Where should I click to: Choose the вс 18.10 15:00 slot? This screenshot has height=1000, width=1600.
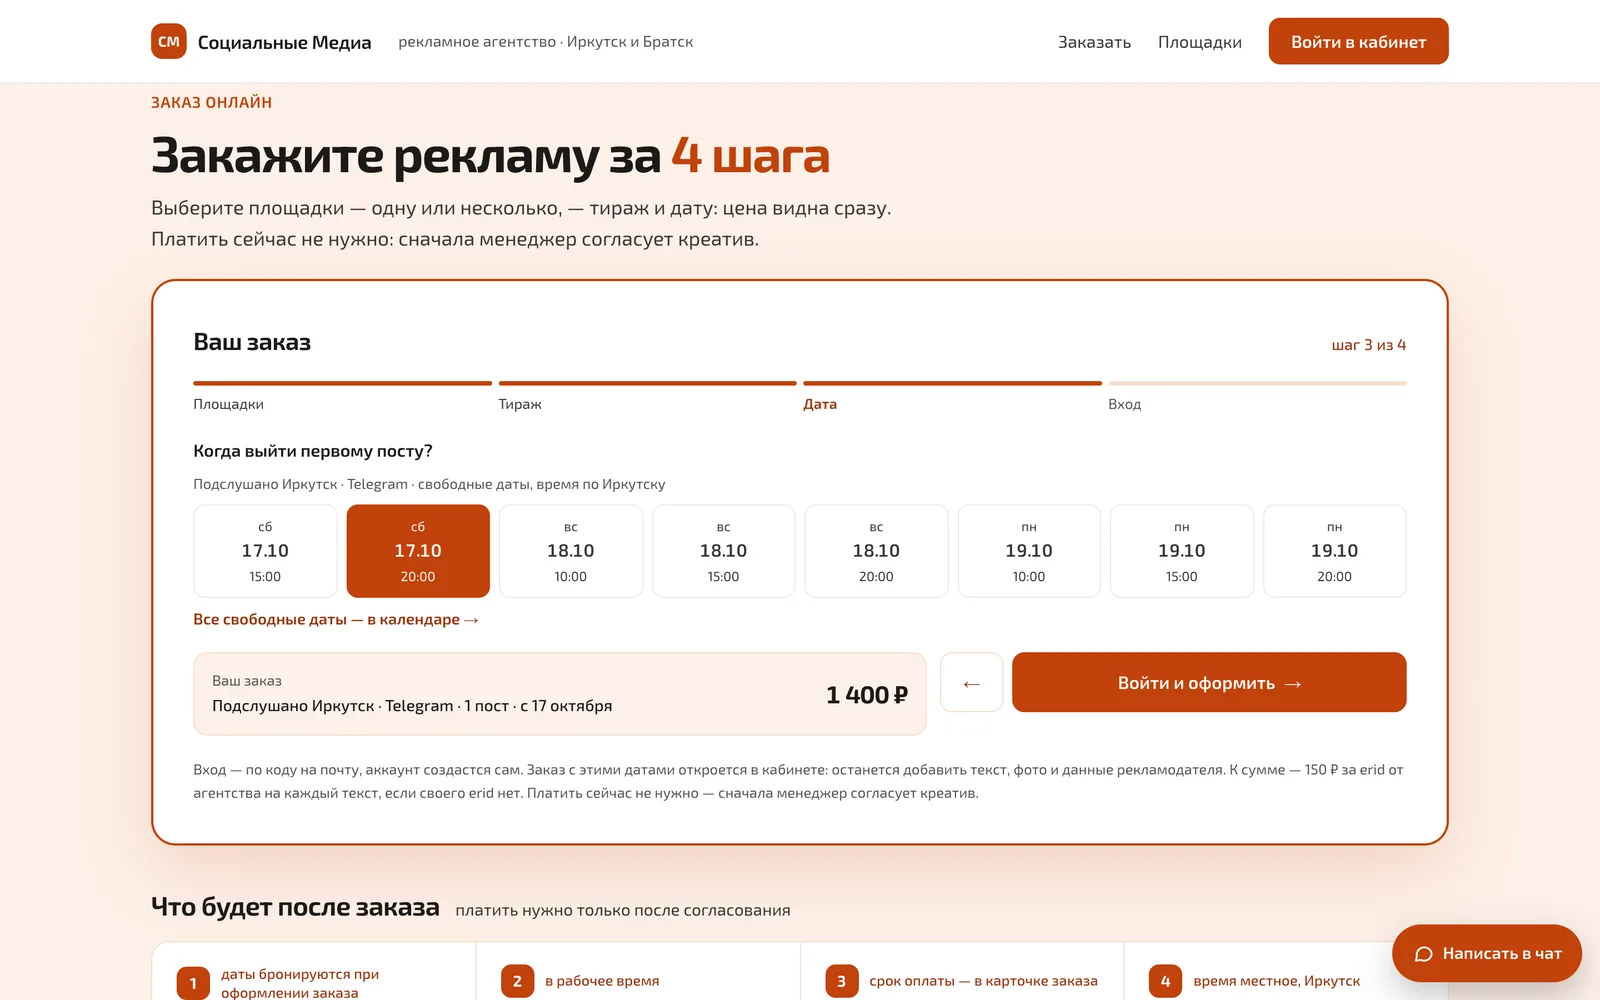(x=723, y=551)
